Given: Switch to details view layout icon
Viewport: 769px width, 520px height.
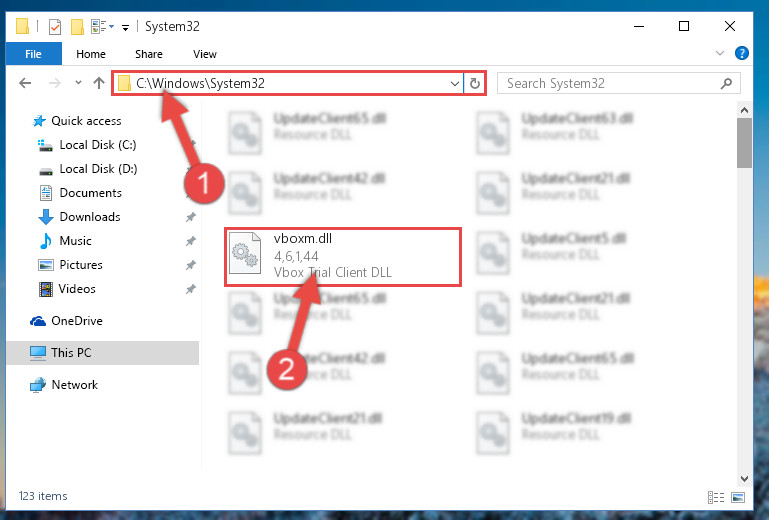Looking at the screenshot, I should pyautogui.click(x=716, y=497).
